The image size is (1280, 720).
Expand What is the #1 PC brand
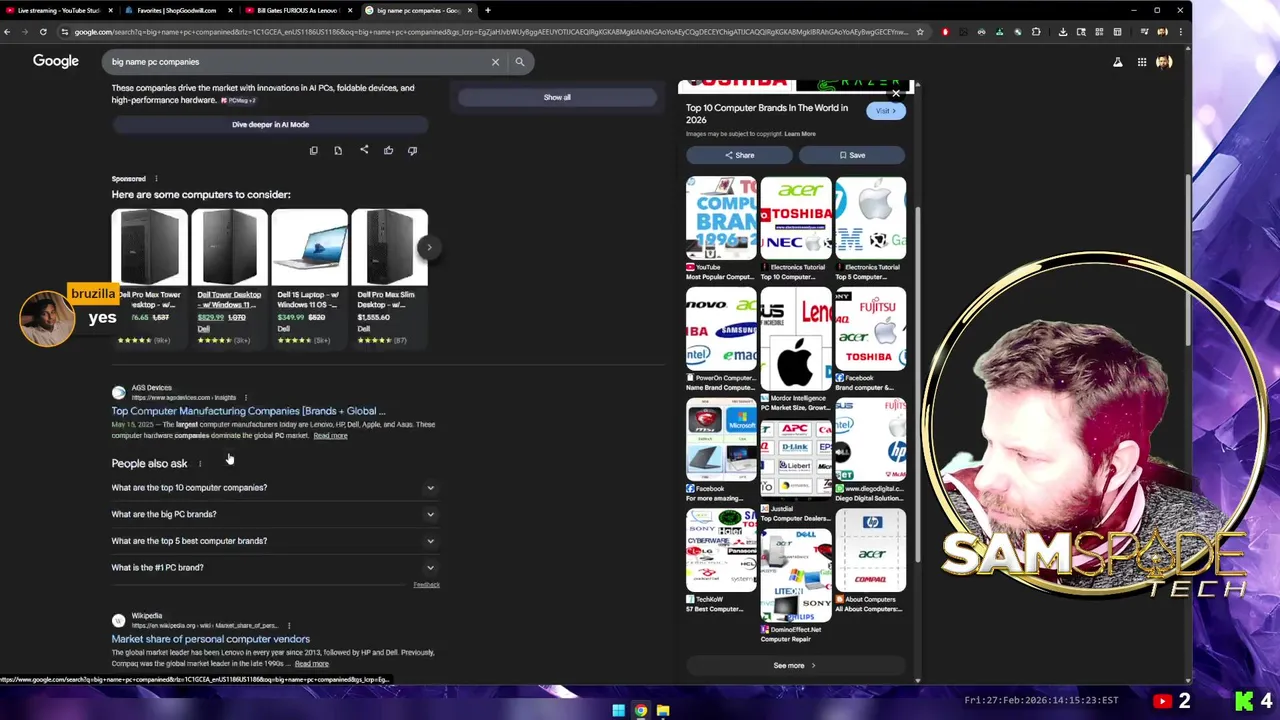point(275,568)
